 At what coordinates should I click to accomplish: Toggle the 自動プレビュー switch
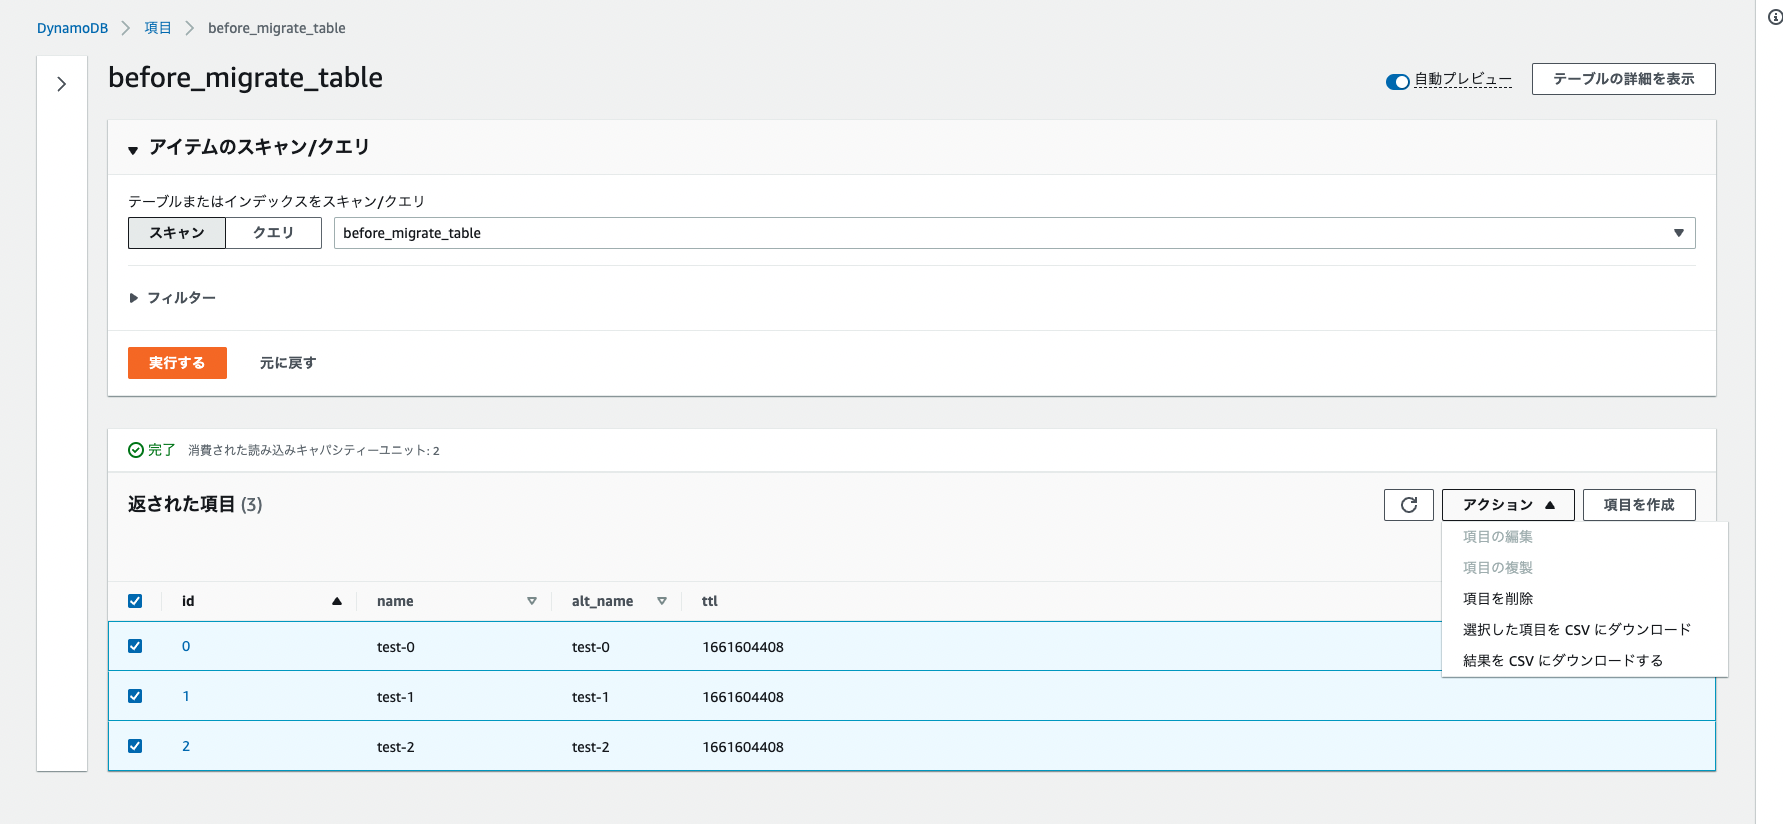(1397, 81)
